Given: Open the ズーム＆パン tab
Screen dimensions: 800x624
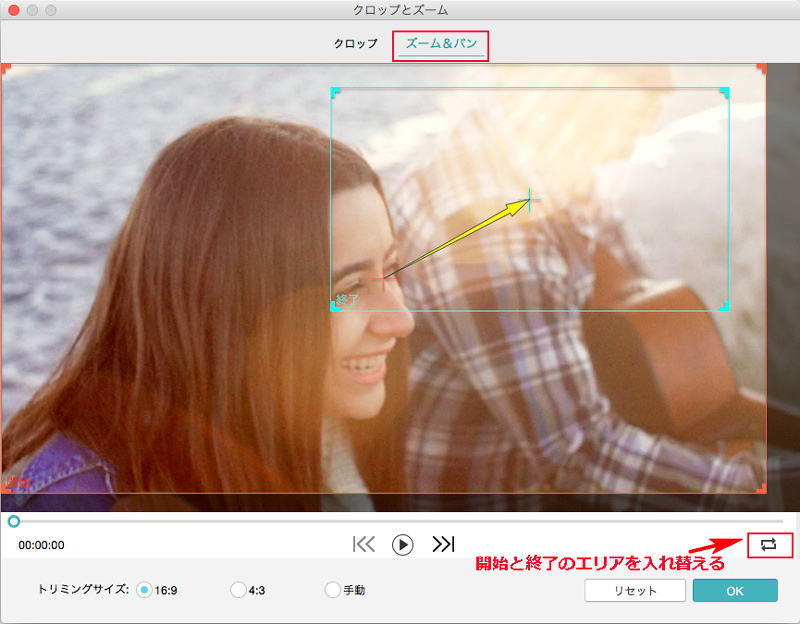Looking at the screenshot, I should (441, 44).
